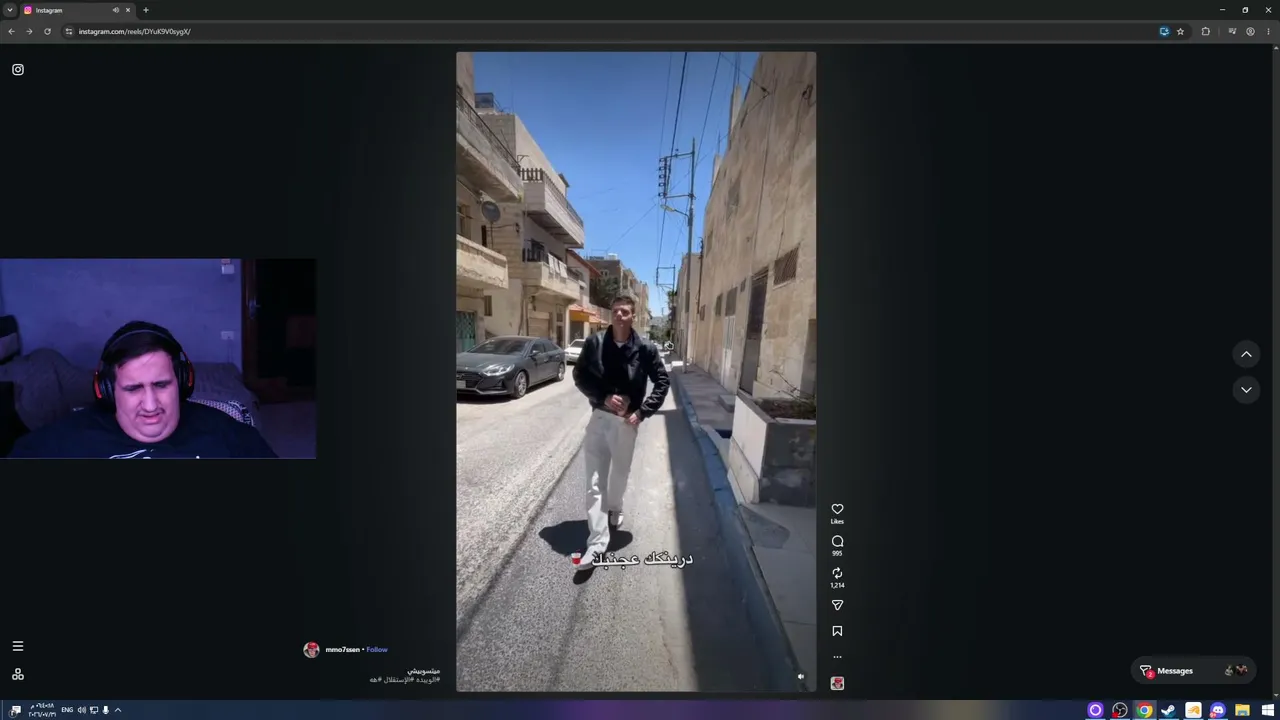
Task: Open the three-dot more options menu for the reel
Action: click(837, 657)
